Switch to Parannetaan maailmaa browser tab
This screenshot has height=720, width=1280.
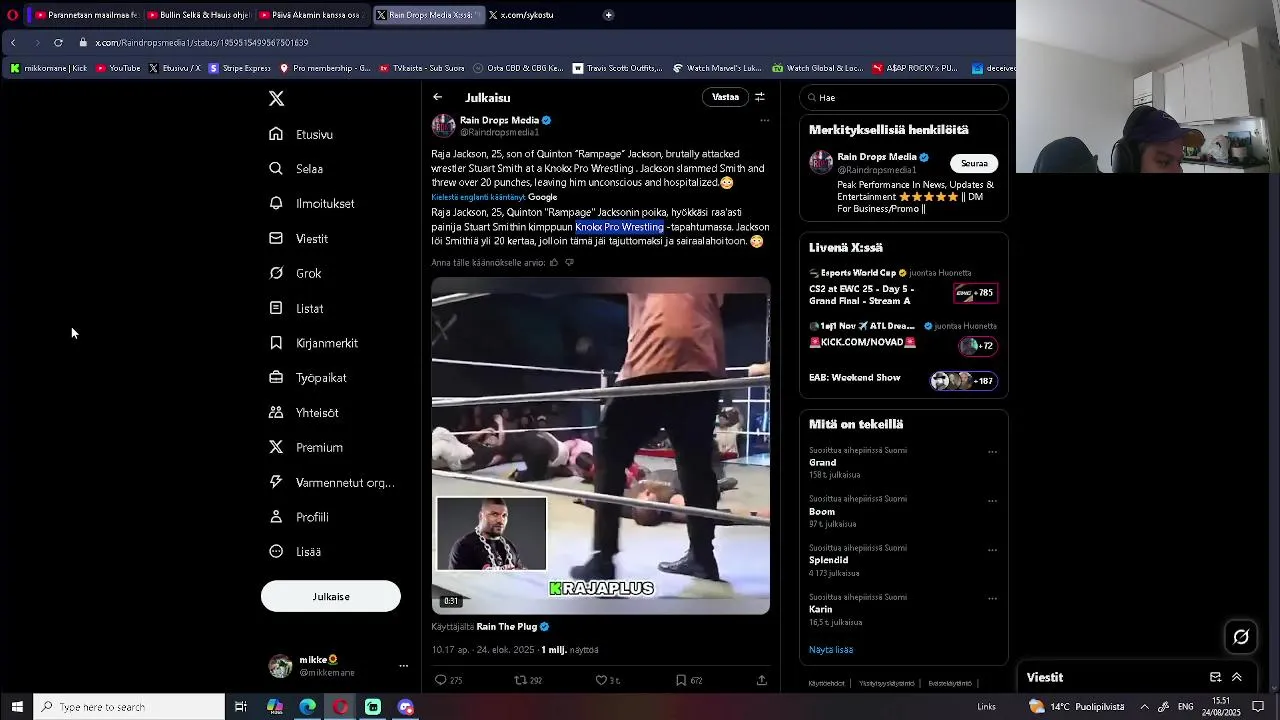click(x=85, y=15)
